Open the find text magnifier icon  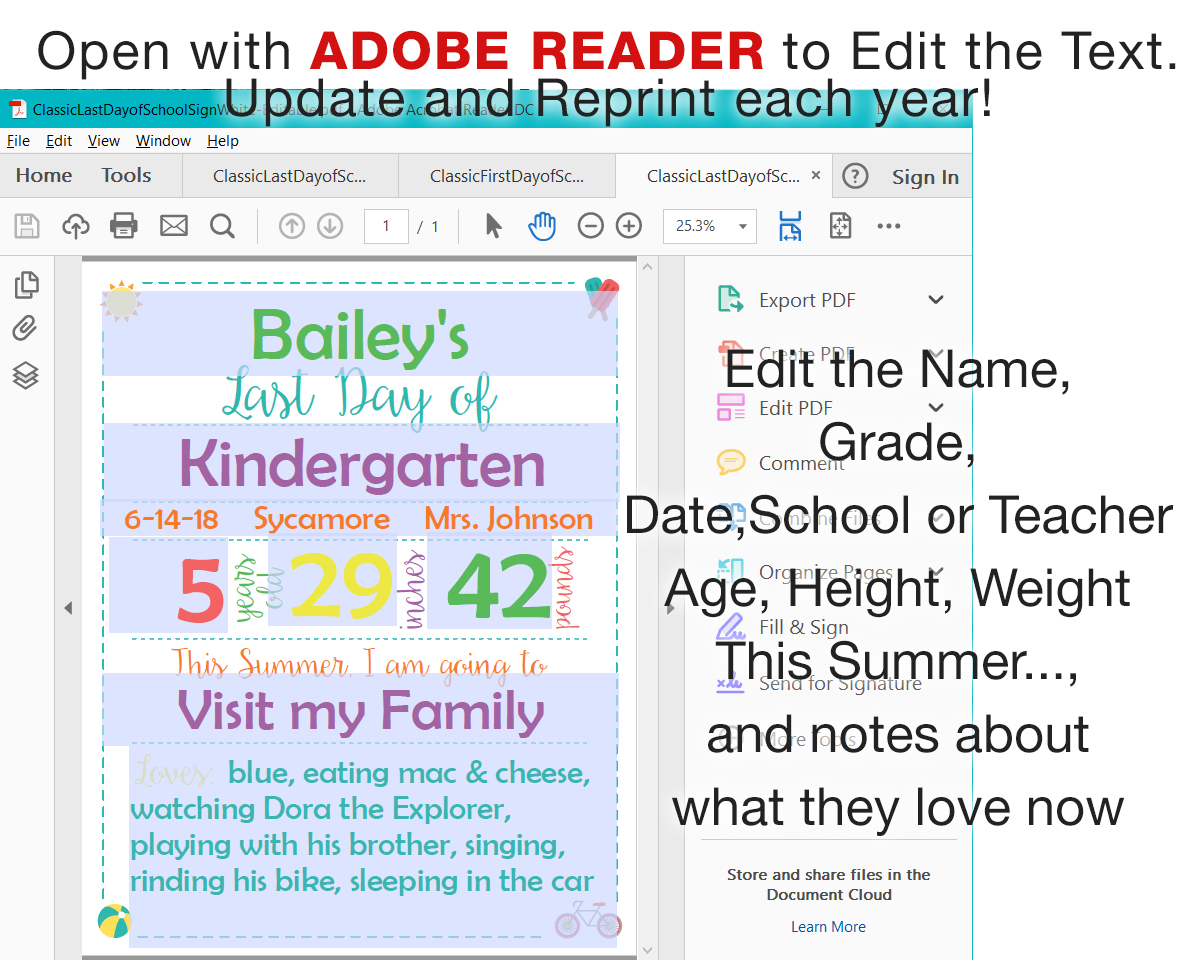(222, 226)
